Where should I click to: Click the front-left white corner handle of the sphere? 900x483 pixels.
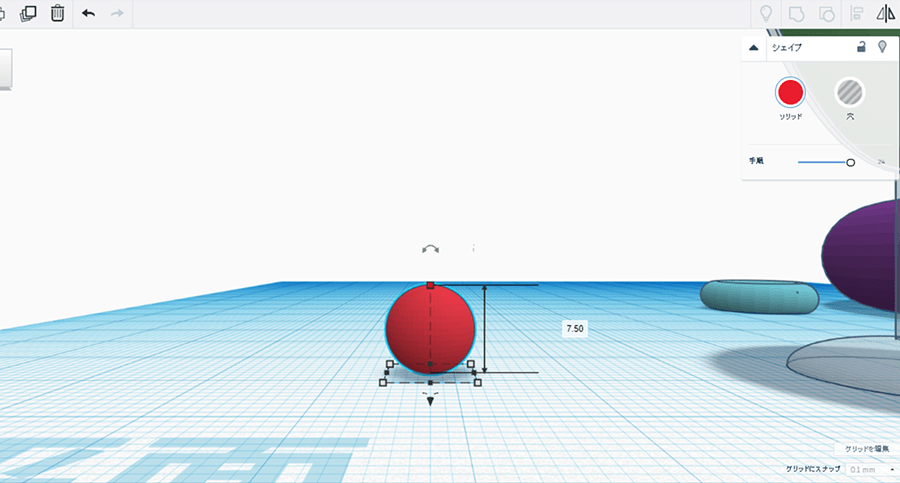tap(383, 382)
